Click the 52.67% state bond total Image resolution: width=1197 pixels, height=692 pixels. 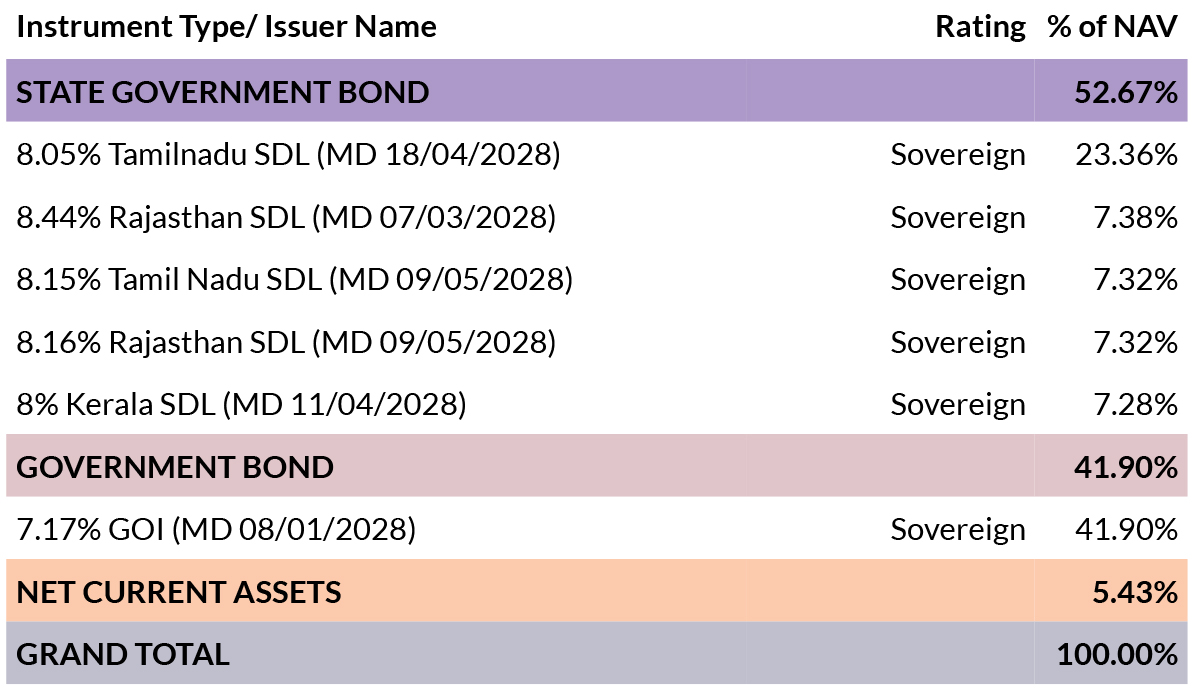click(x=1125, y=92)
